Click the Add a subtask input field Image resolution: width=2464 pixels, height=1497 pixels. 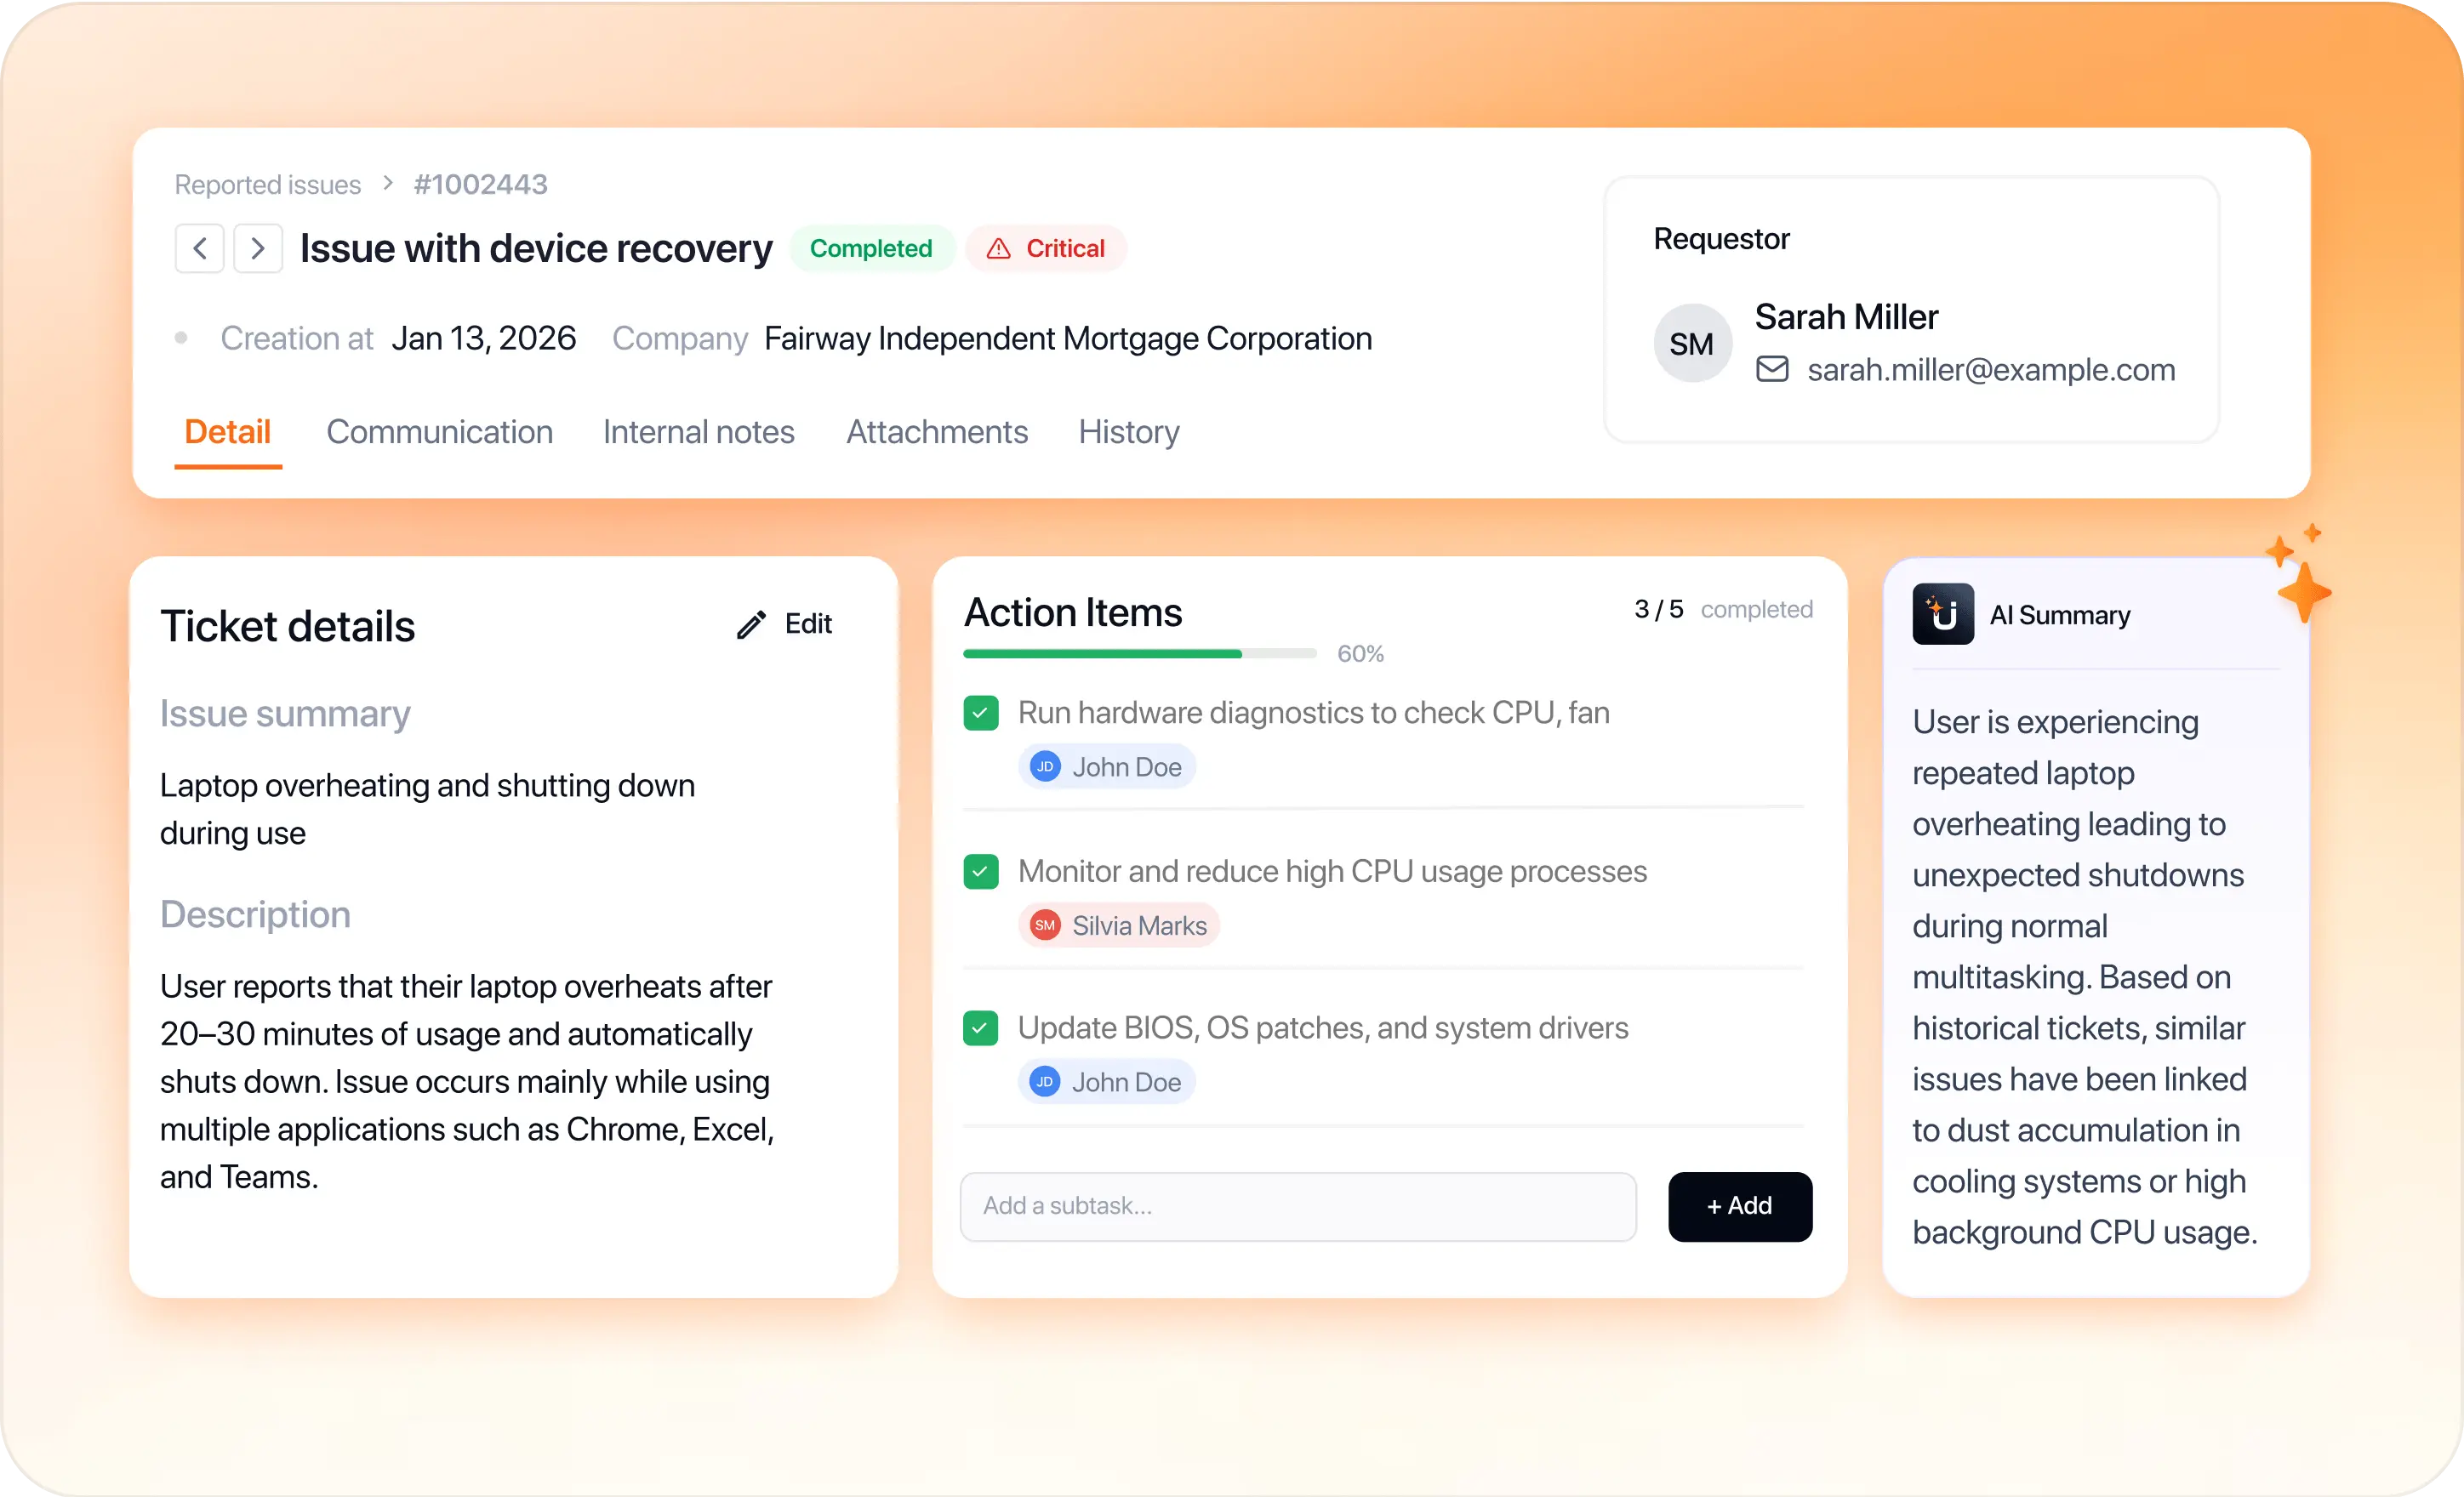[x=1298, y=1206]
